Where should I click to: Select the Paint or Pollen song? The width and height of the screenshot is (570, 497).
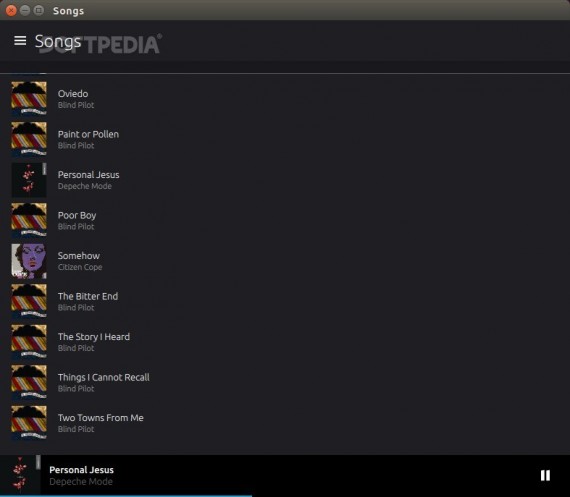tap(285, 139)
